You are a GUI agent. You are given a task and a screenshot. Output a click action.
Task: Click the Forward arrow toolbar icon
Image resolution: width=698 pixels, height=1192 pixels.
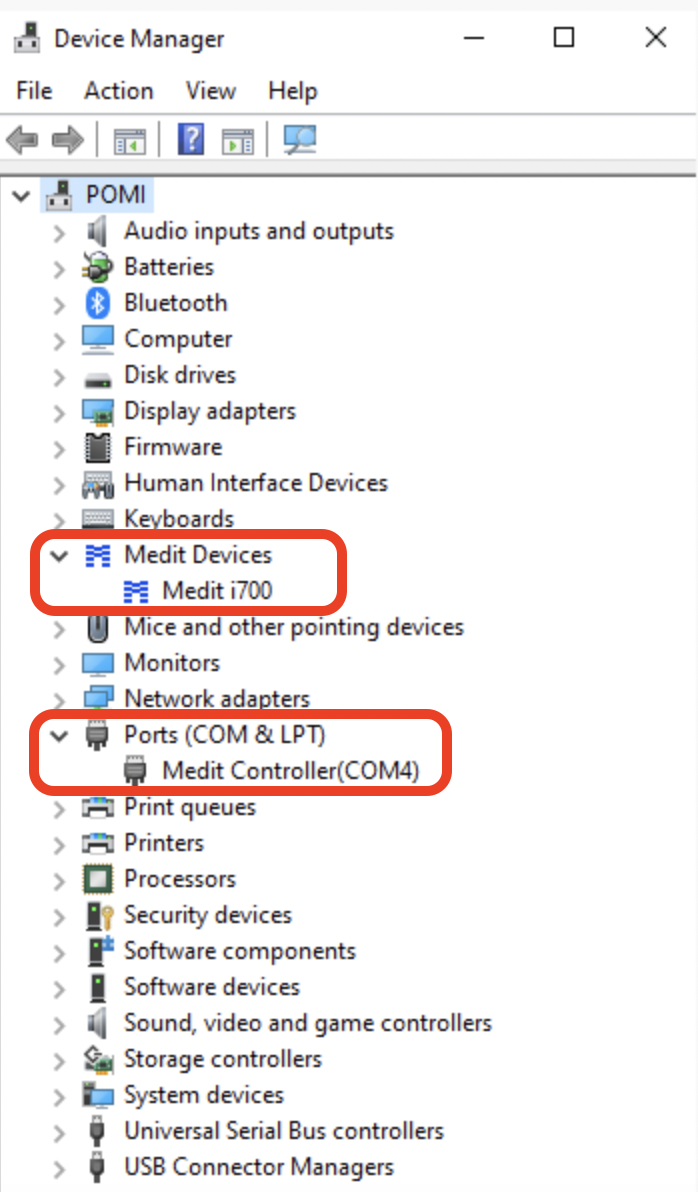(67, 140)
